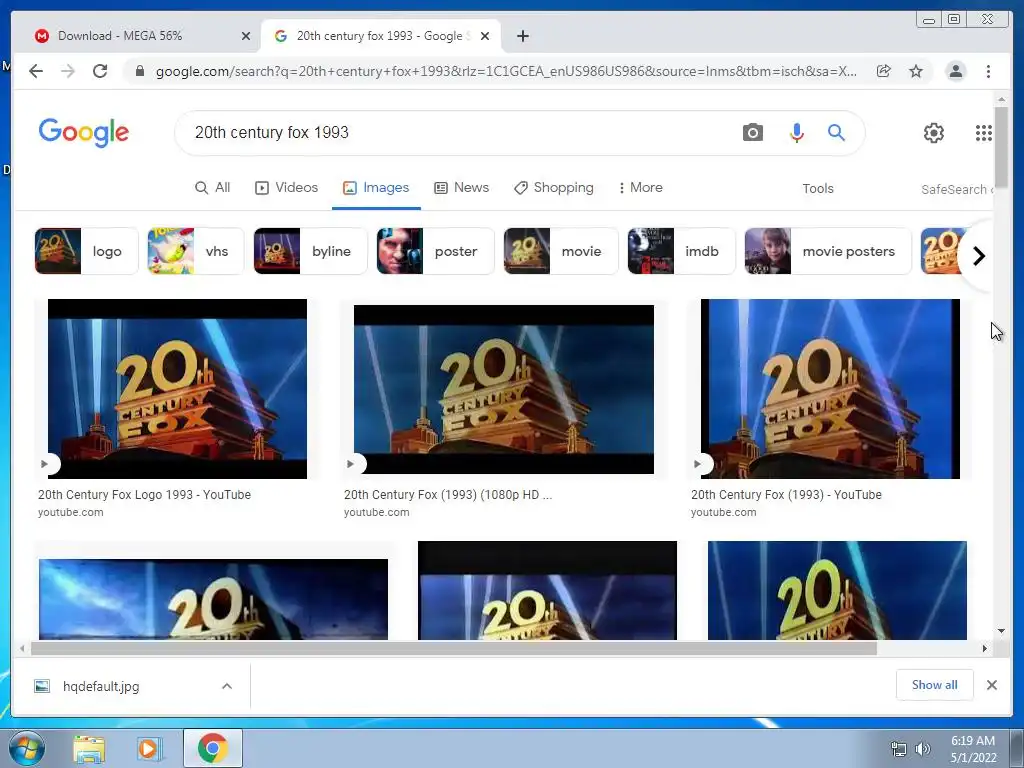This screenshot has height=768, width=1024.
Task: Open the downloaded hqdefault.jpg file
Action: click(x=101, y=686)
